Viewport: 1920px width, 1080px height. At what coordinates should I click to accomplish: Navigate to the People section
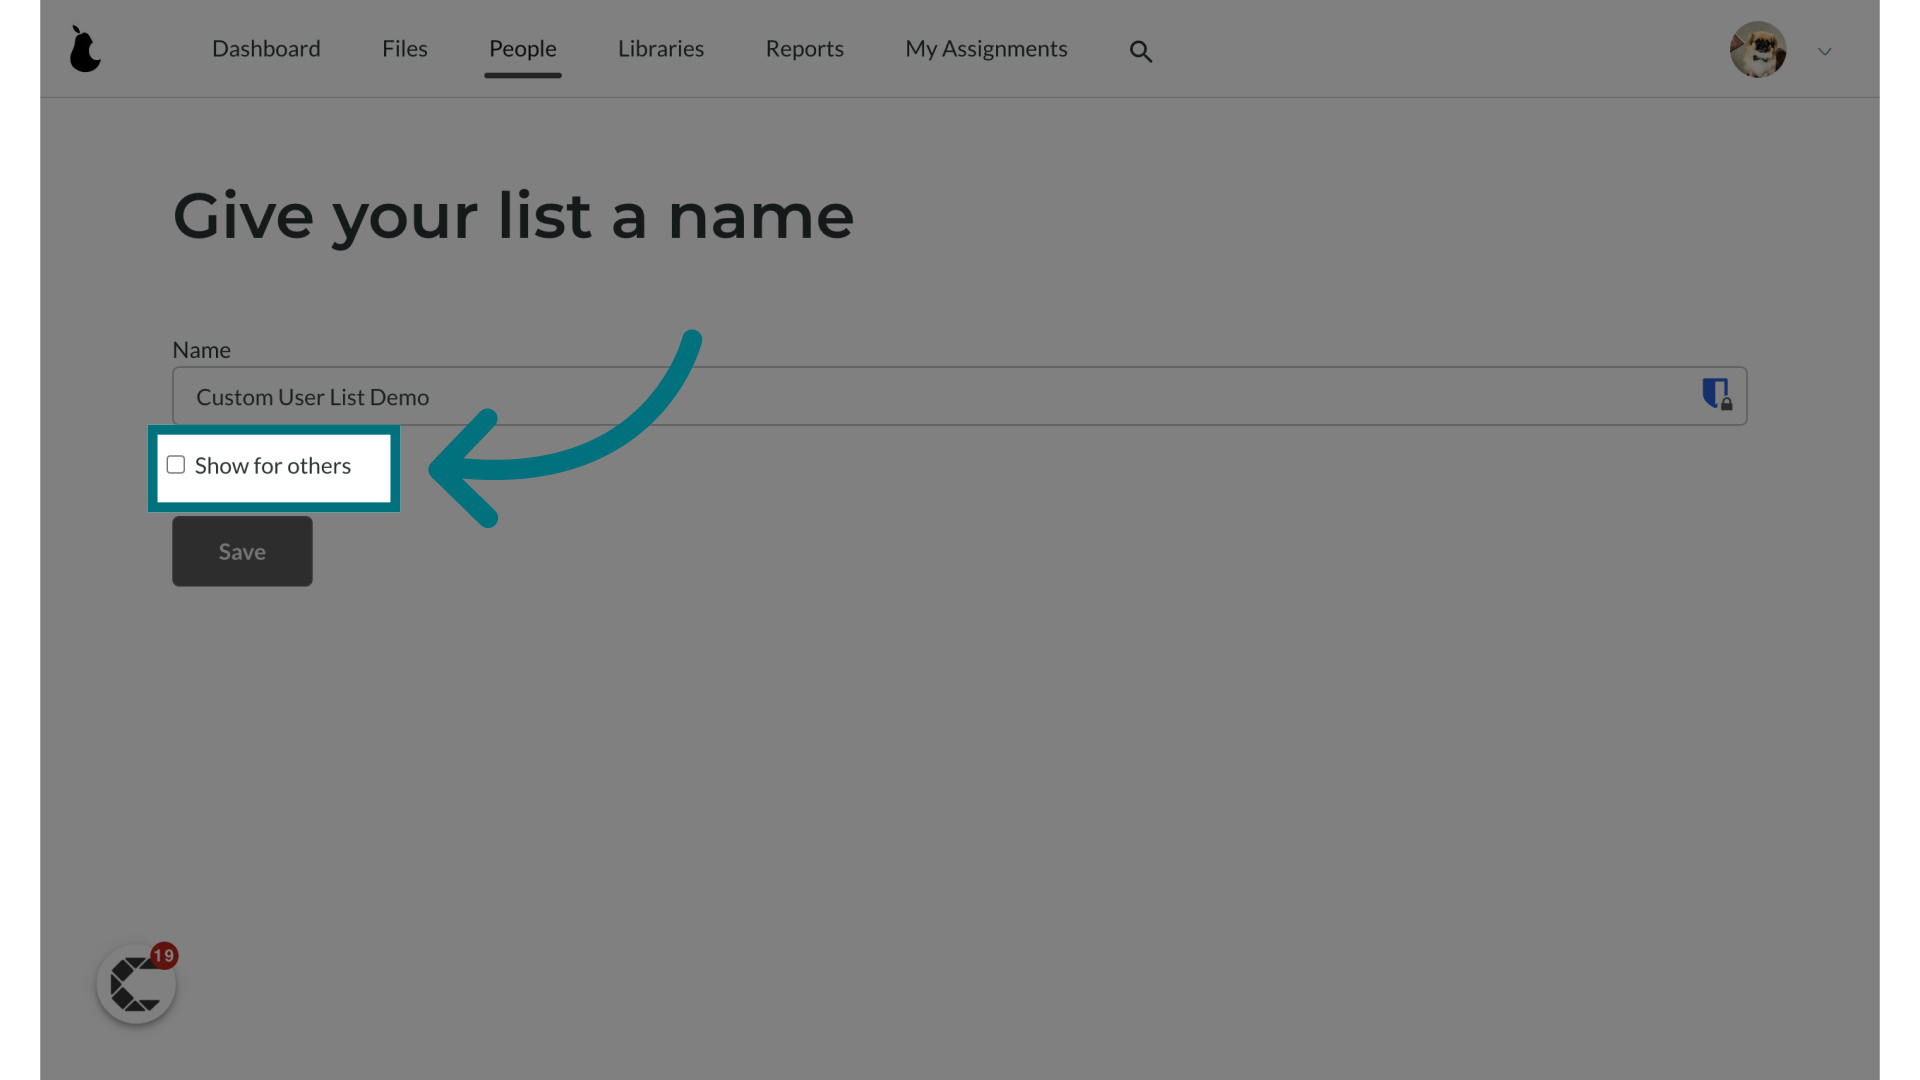coord(522,47)
